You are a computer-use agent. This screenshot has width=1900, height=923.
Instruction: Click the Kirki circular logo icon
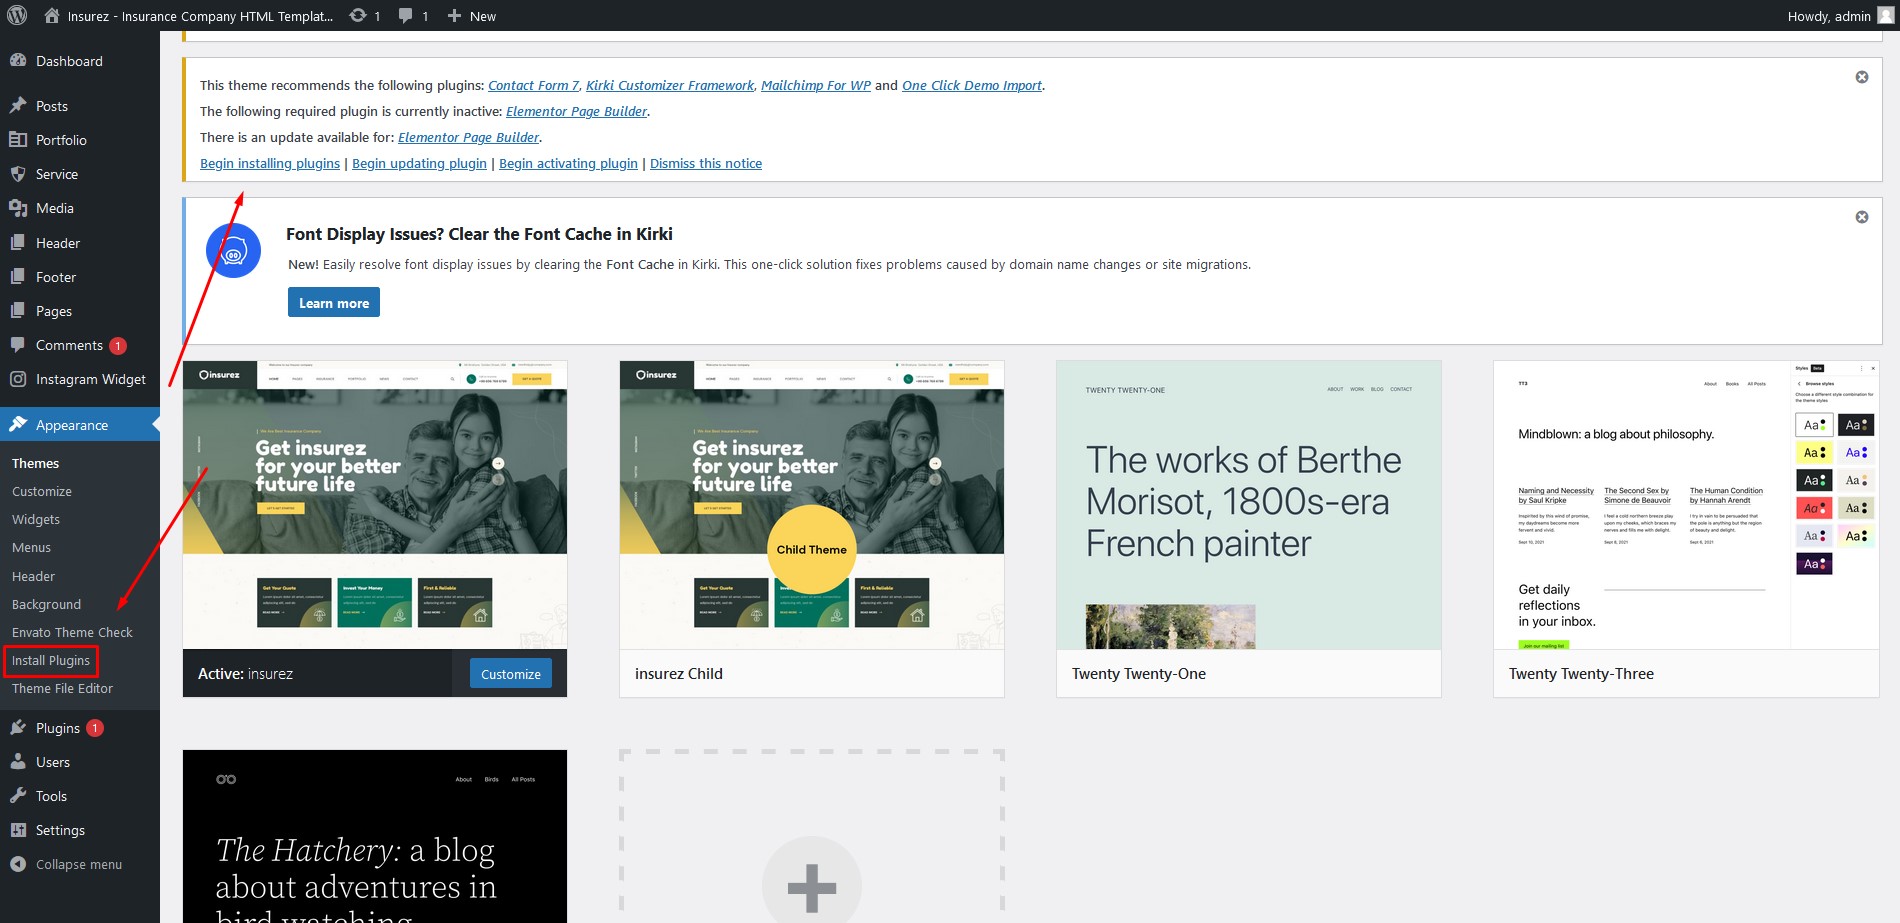(x=233, y=251)
